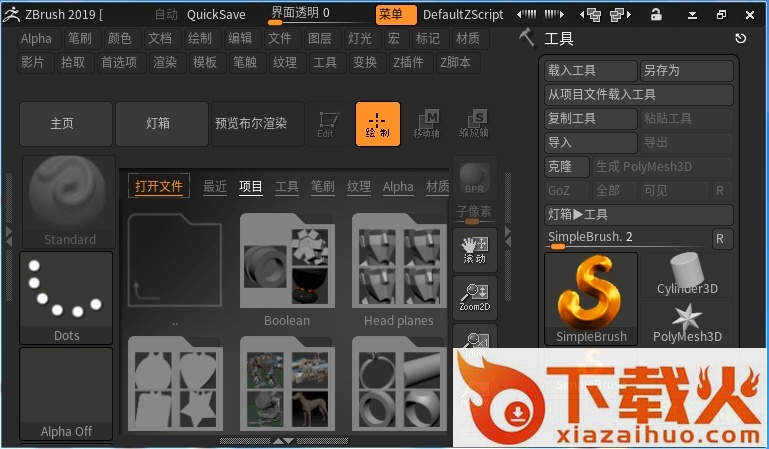The height and width of the screenshot is (449, 769).
Task: Collapse the lightbox using bottom arrows
Action: pyautogui.click(x=284, y=440)
